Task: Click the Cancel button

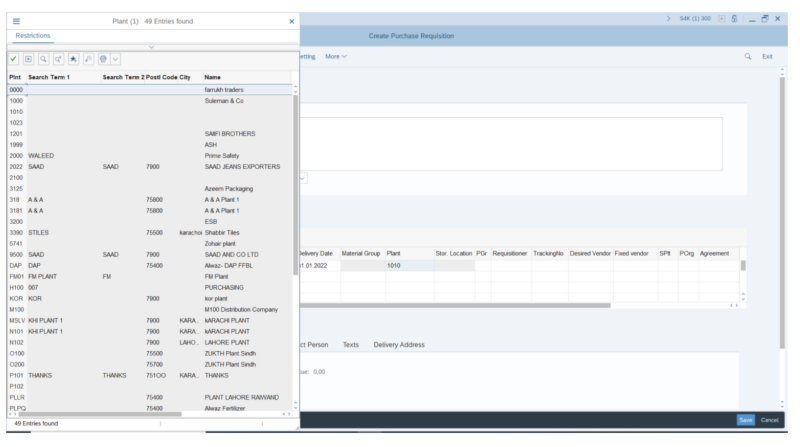Action: point(769,419)
